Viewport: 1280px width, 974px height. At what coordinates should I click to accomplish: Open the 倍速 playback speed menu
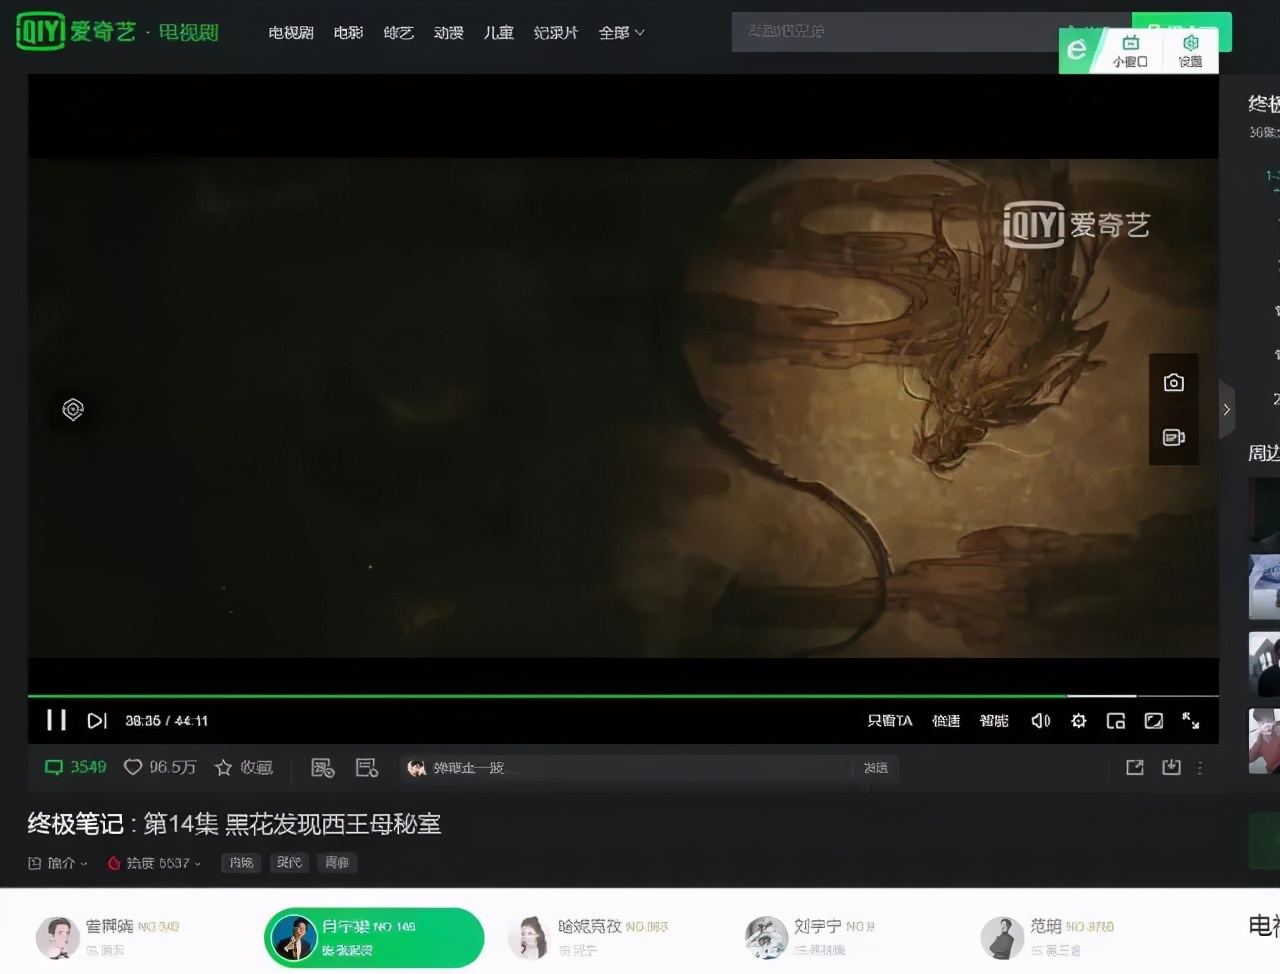[946, 720]
